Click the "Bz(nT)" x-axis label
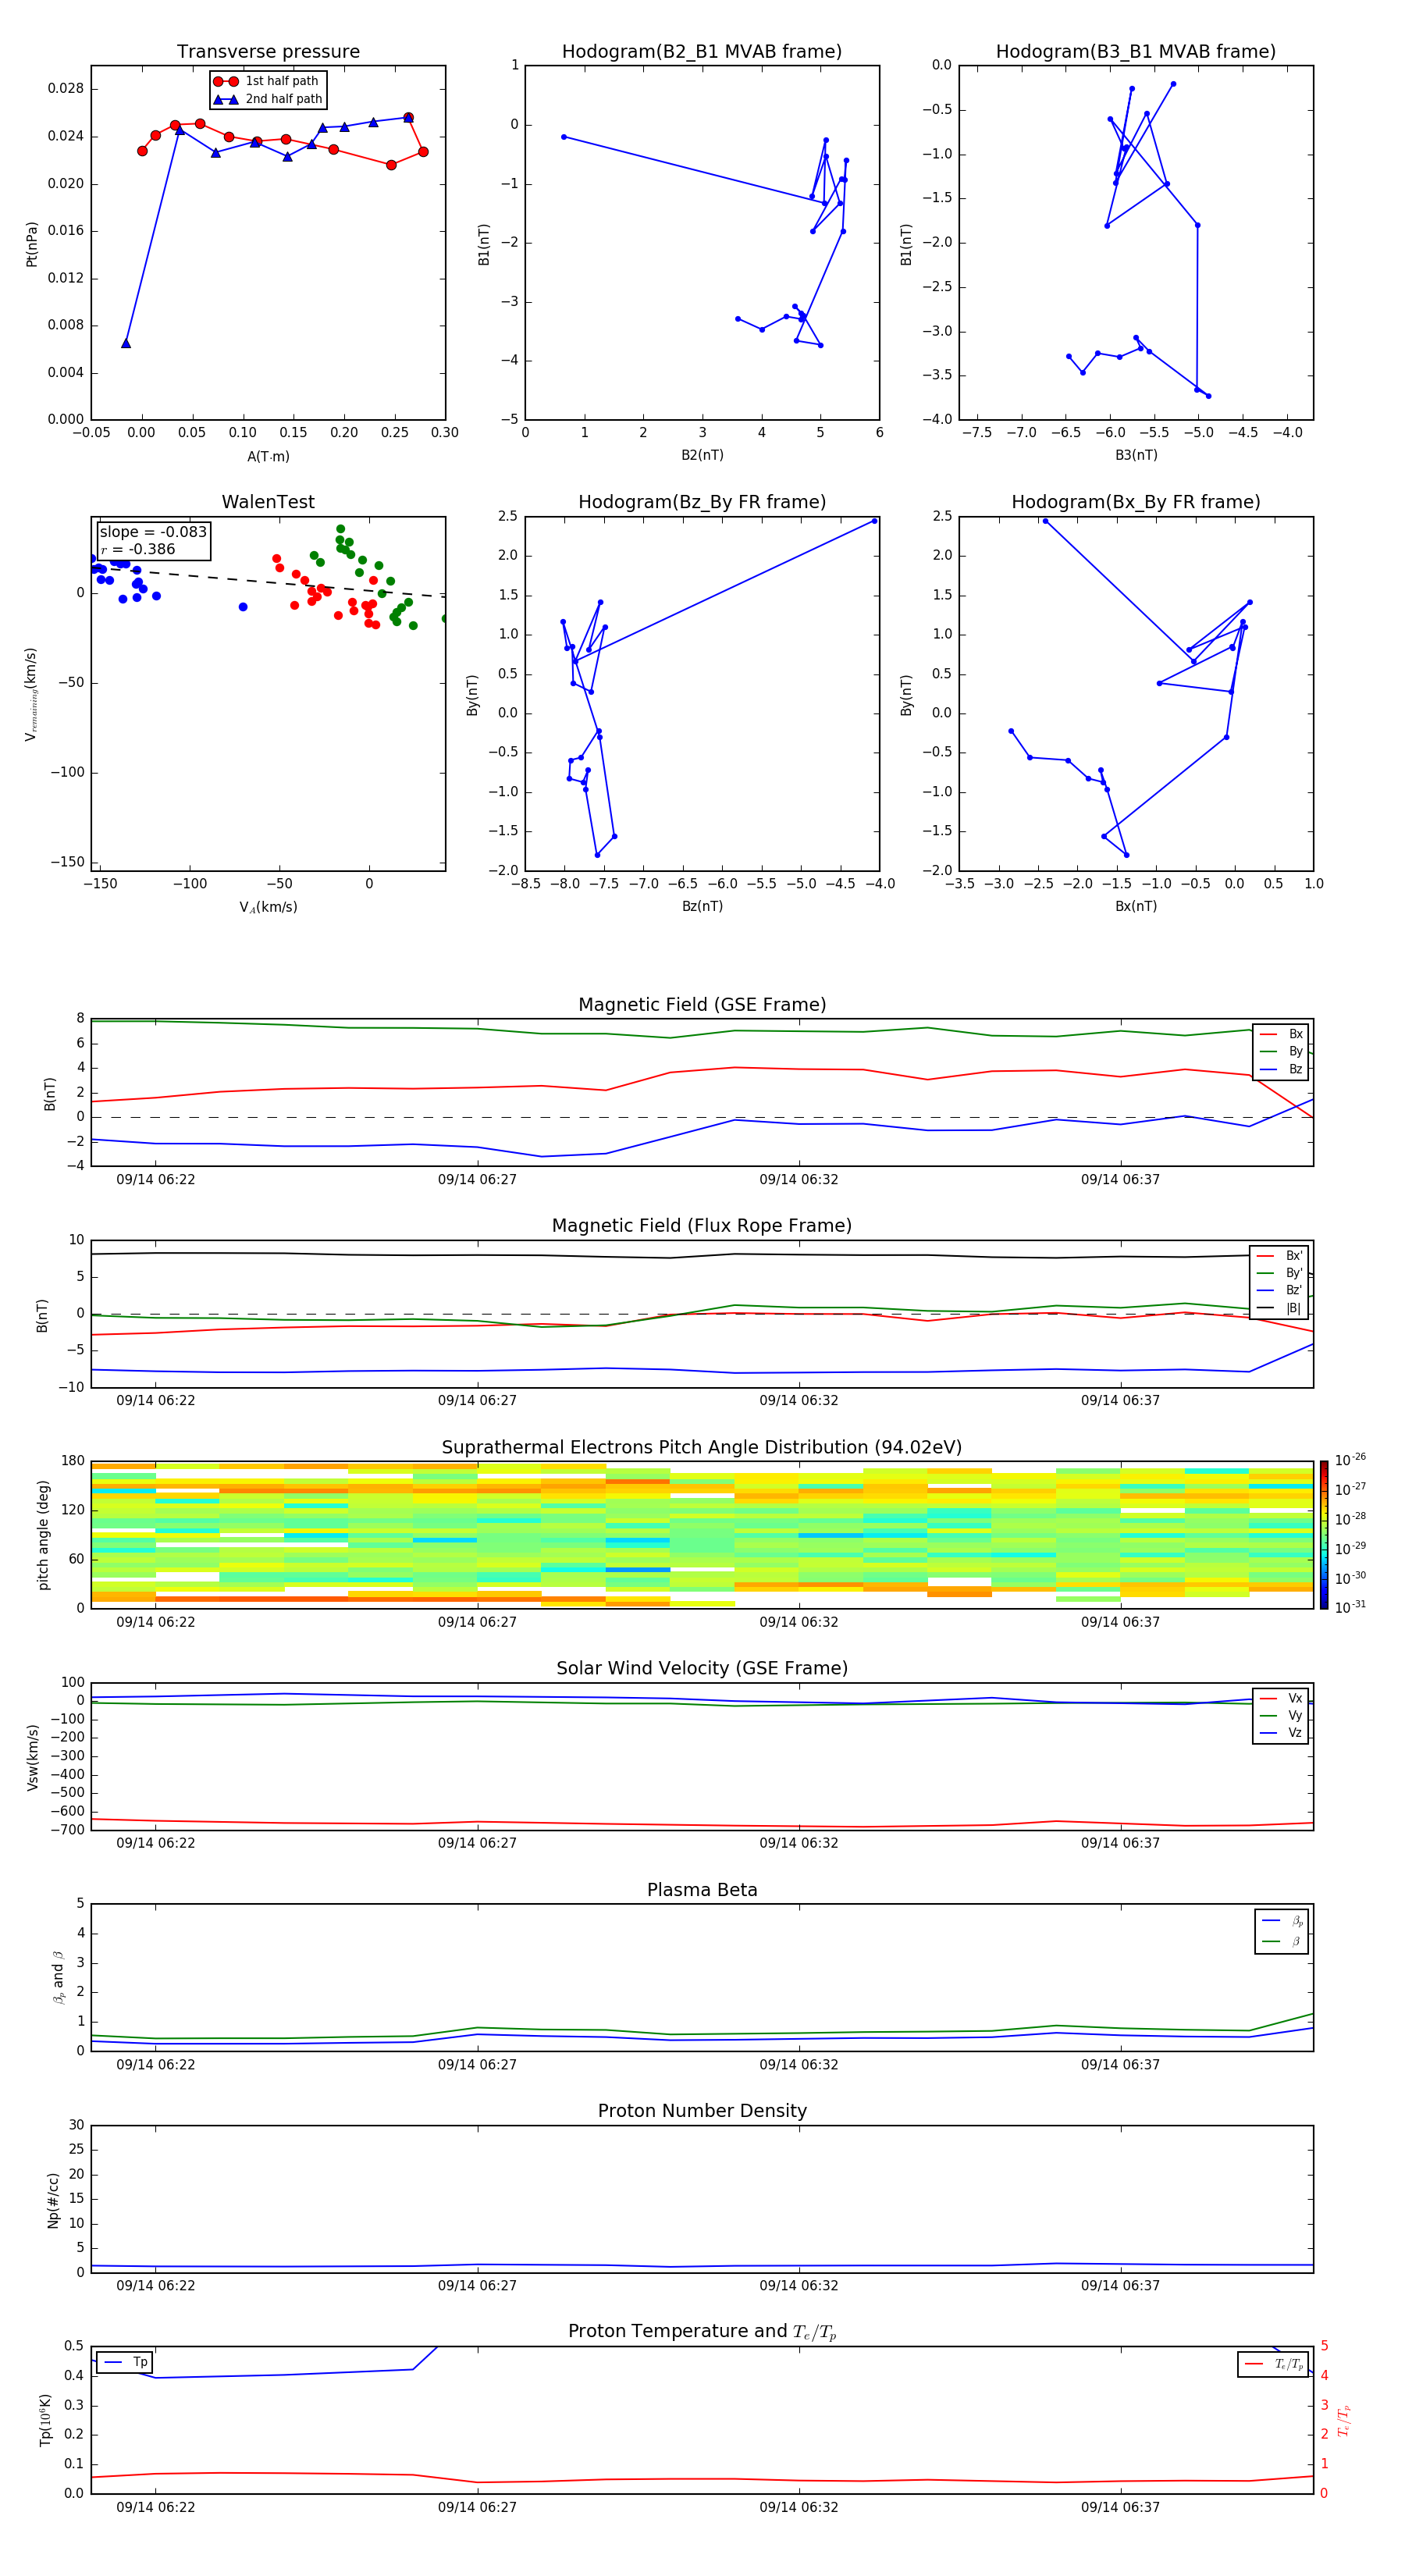 (702, 907)
